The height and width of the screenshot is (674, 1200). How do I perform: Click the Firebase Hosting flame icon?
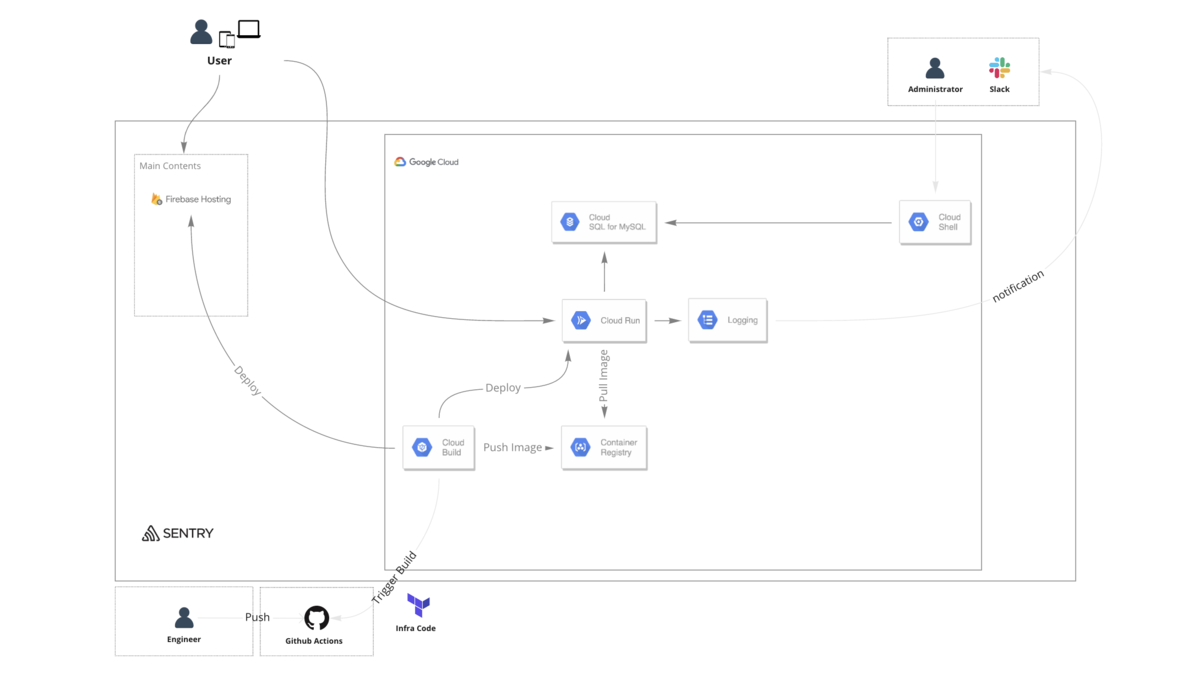(156, 199)
